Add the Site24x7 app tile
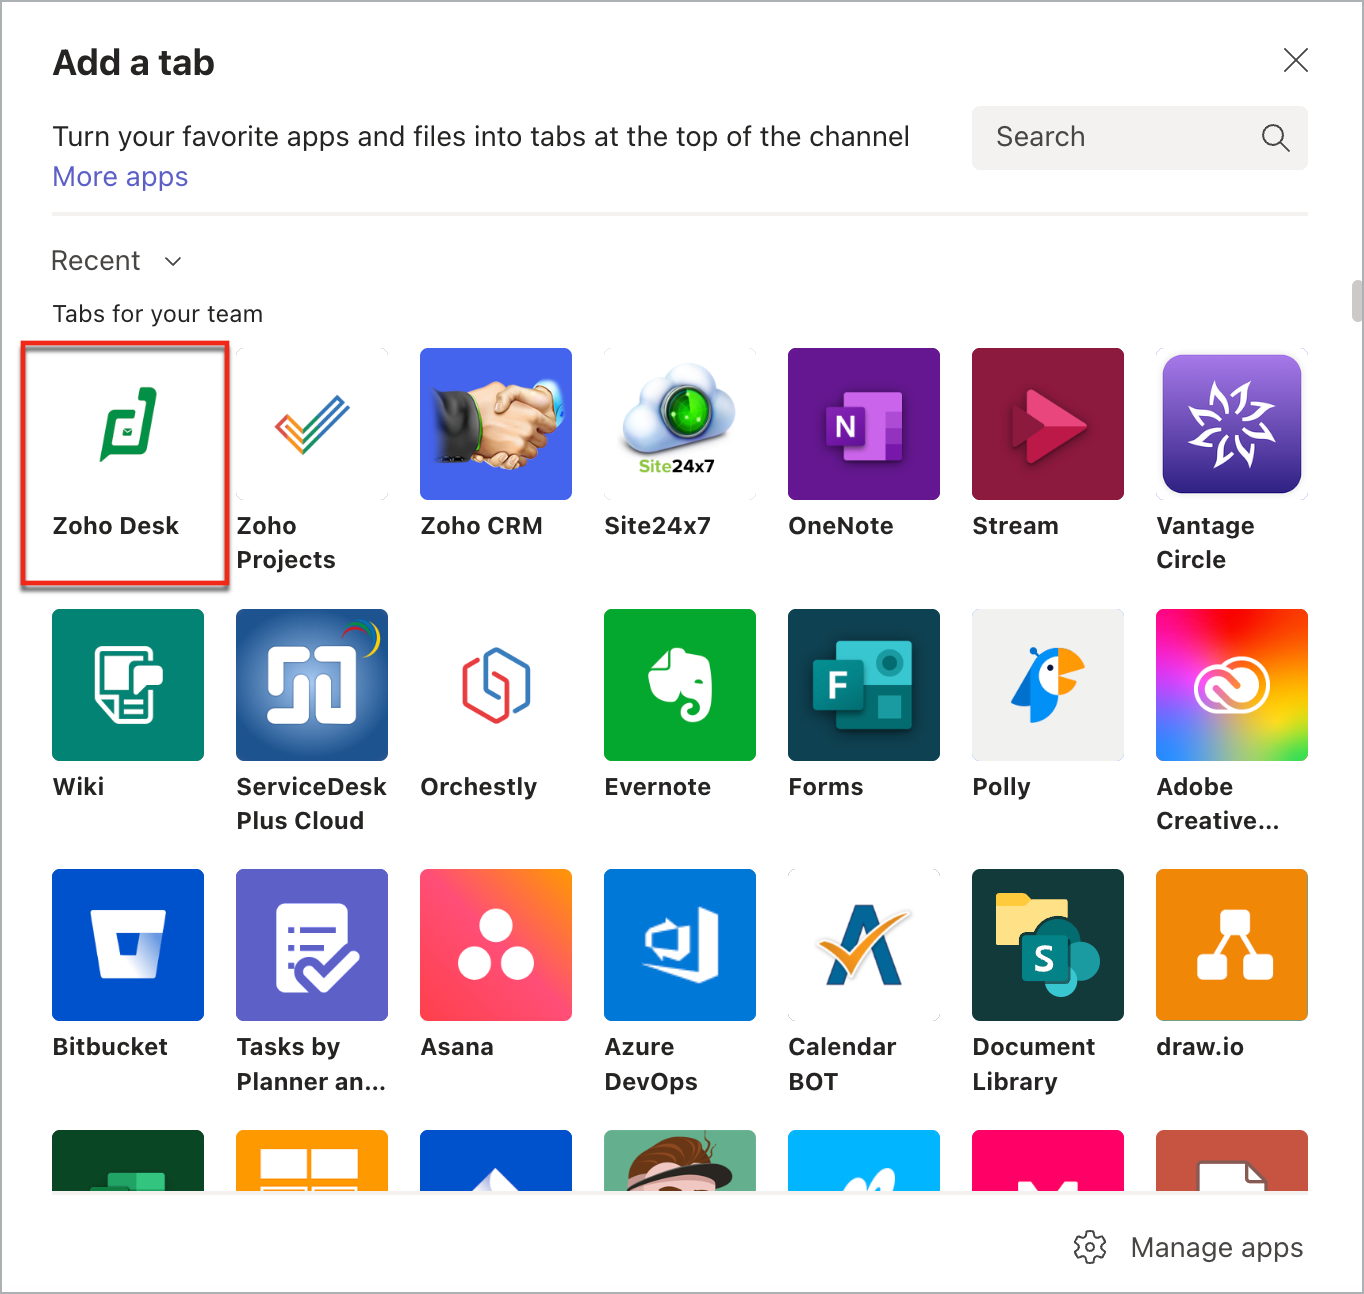Viewport: 1364px width, 1294px height. 680,424
